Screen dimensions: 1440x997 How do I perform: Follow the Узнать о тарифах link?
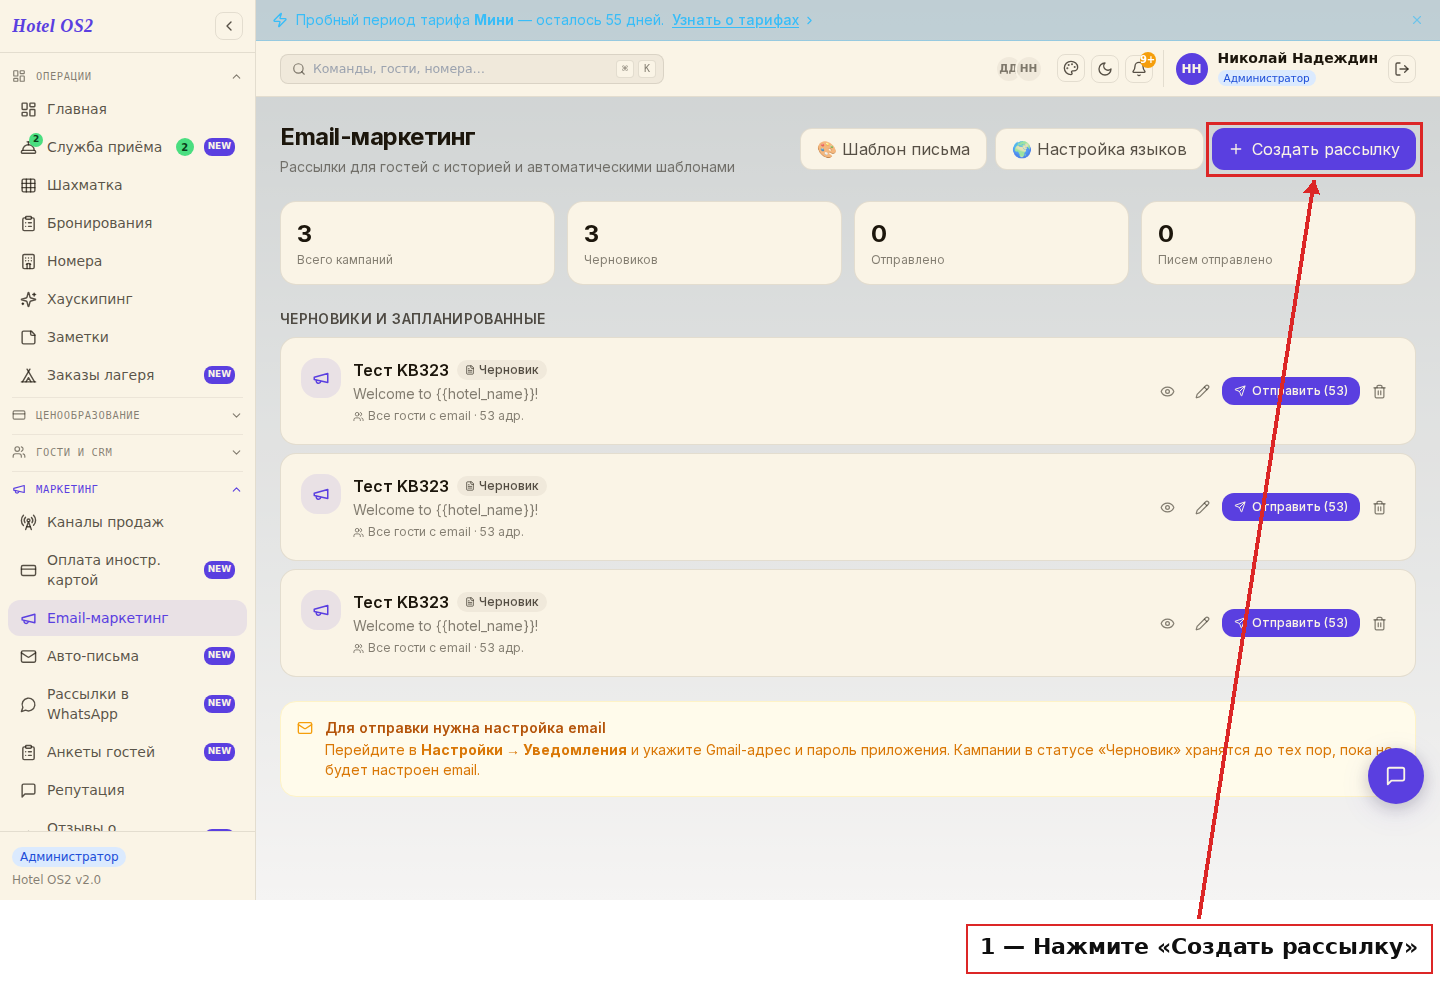tap(735, 20)
